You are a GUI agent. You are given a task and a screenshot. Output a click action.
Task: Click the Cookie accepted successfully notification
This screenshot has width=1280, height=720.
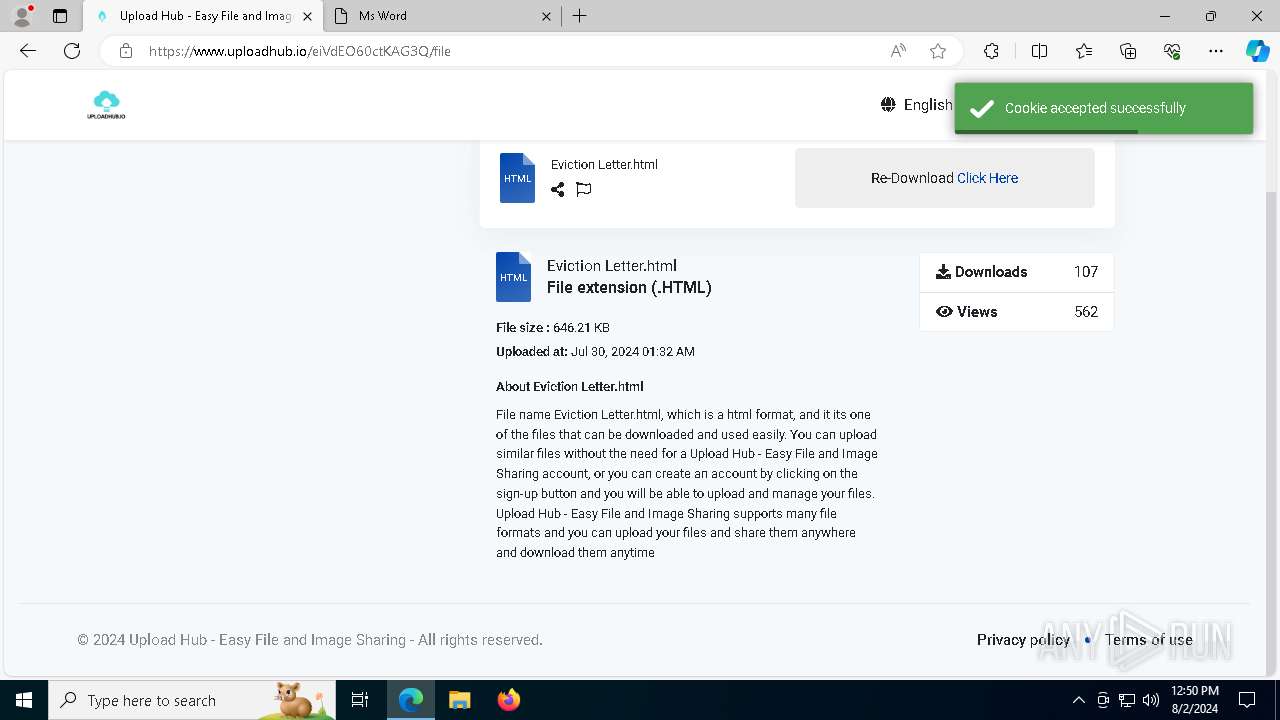[x=1104, y=108]
